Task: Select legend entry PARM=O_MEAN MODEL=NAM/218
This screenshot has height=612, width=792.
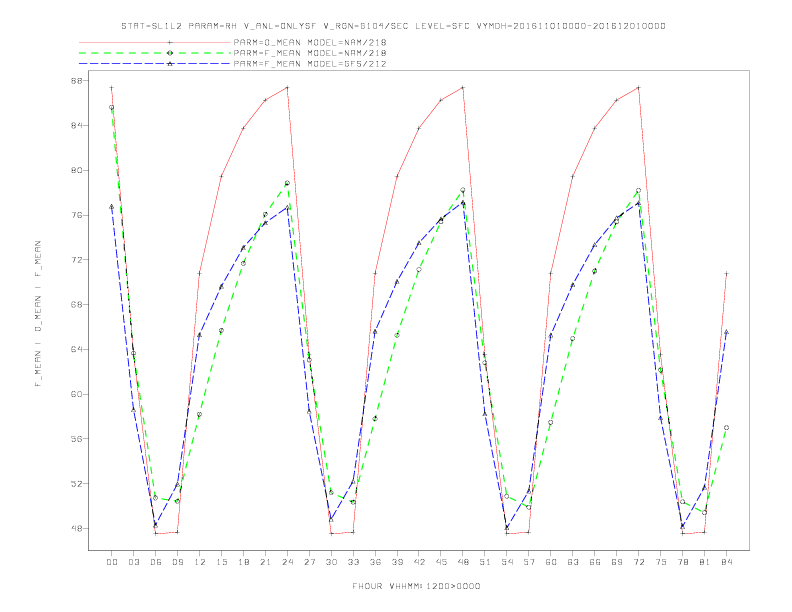Action: pos(310,42)
